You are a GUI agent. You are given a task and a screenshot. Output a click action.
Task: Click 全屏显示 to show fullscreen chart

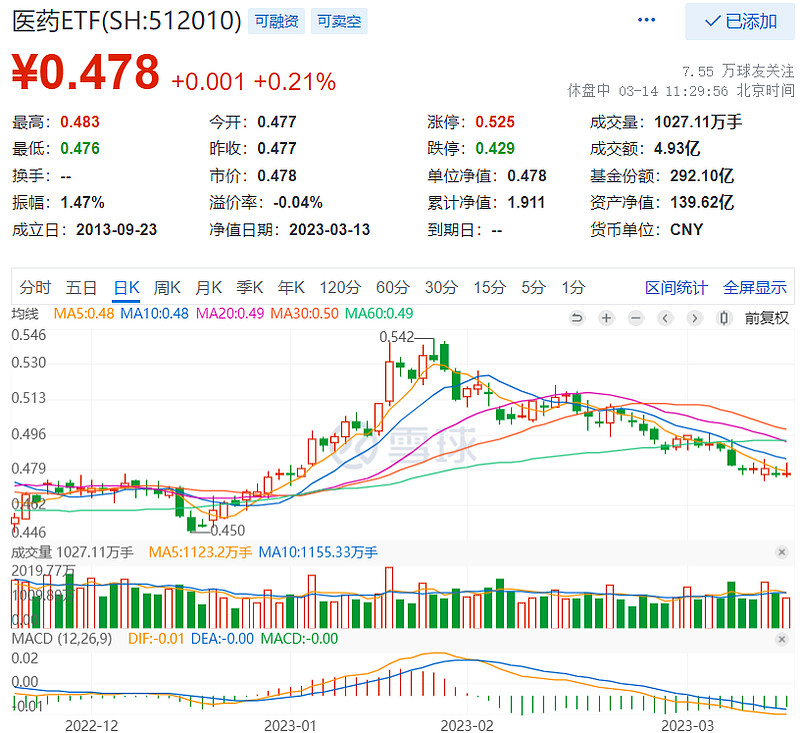tap(753, 286)
